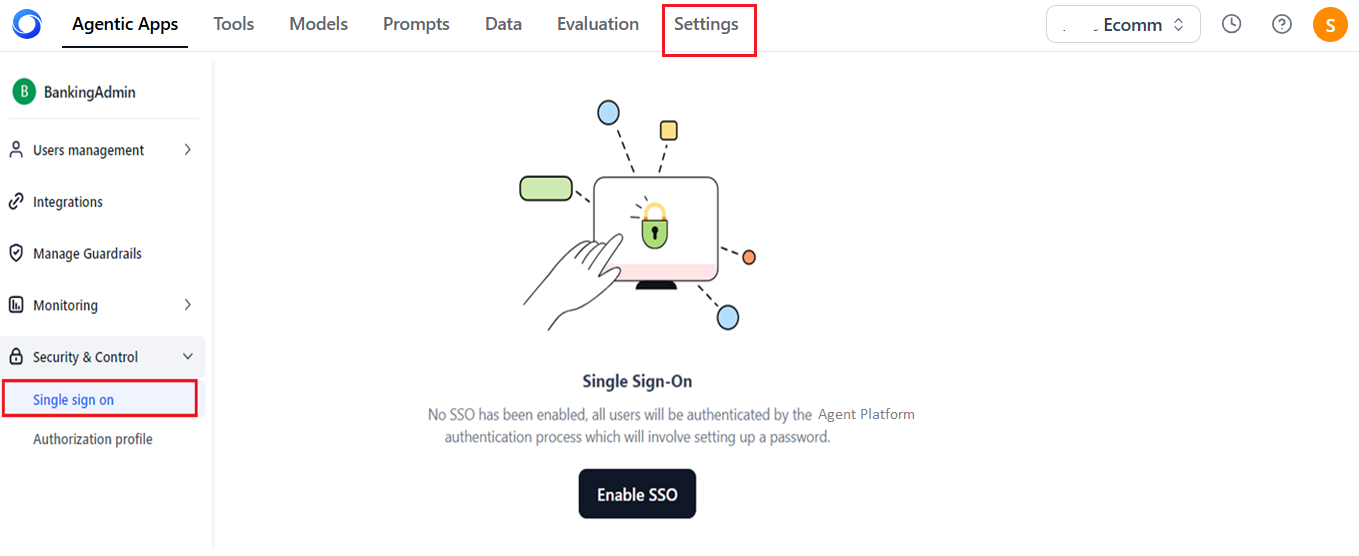Click the Security & Control lock icon
Screen dimensions: 1359x556
tap(16, 357)
